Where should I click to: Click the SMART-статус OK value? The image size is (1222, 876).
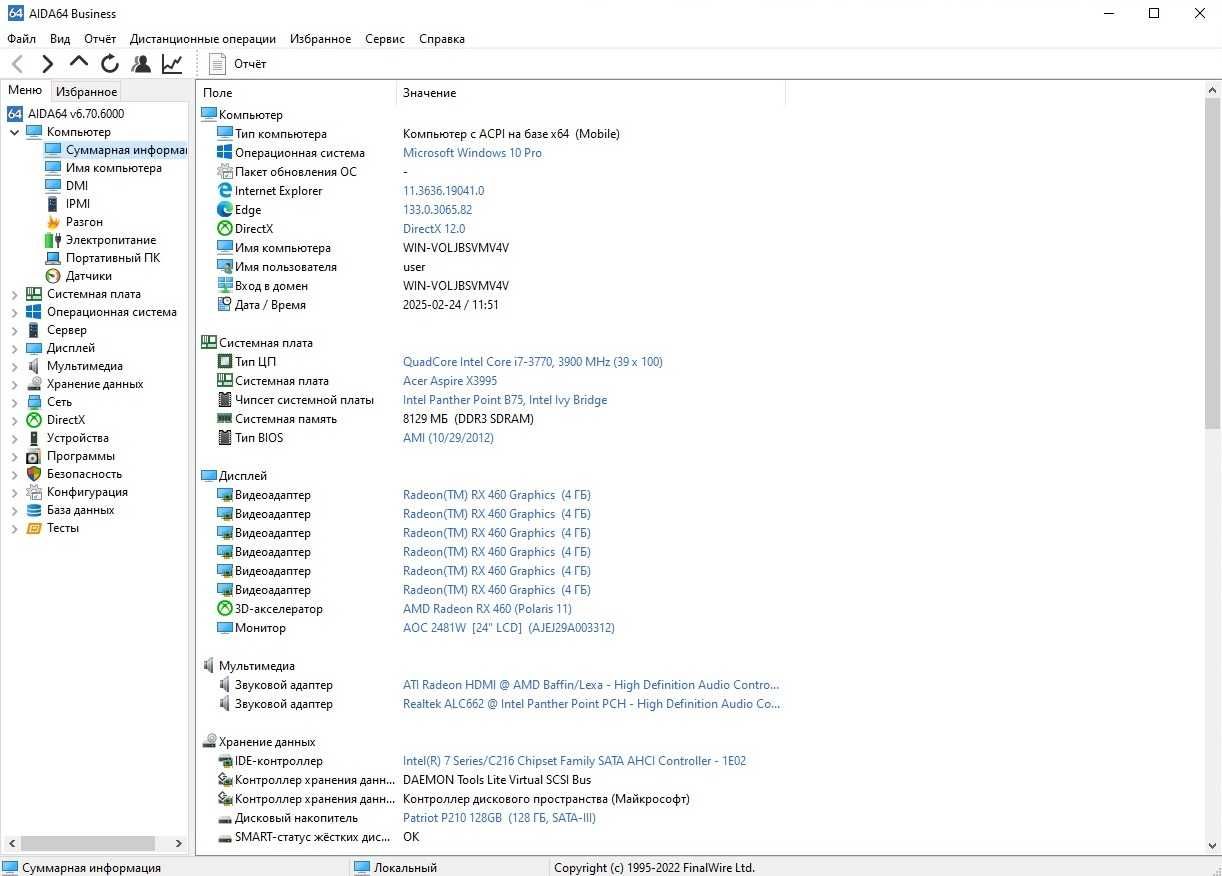(411, 837)
